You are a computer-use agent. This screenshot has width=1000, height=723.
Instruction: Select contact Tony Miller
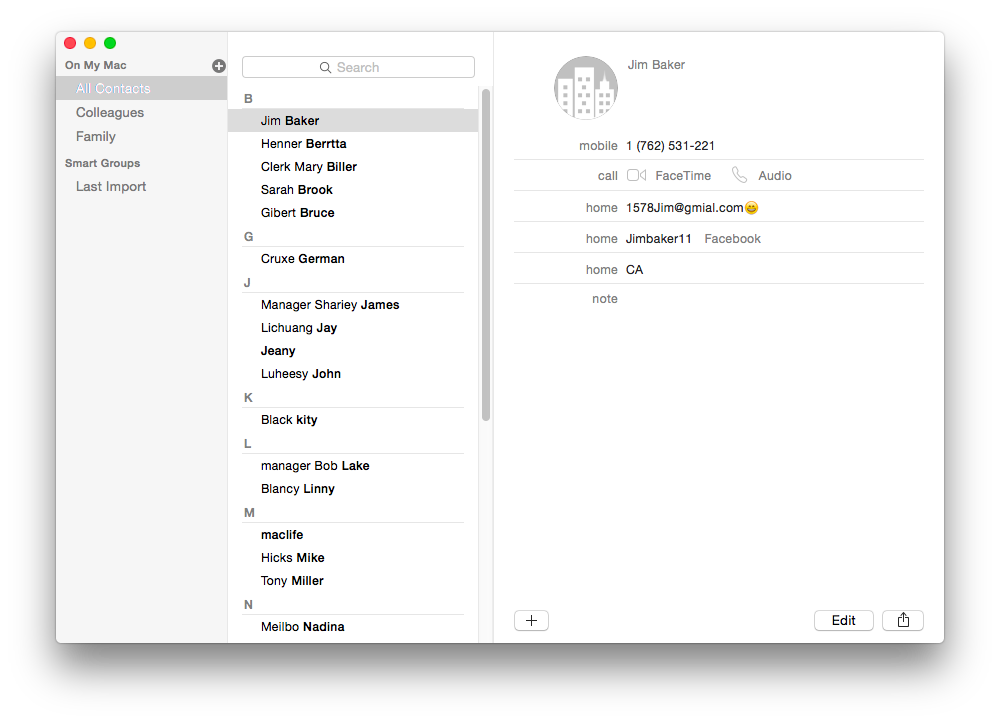click(292, 581)
